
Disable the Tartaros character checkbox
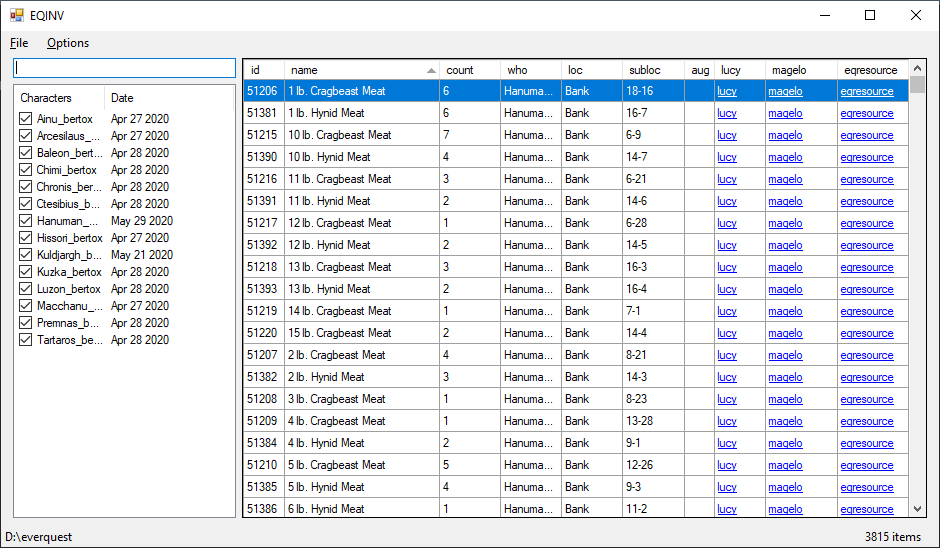pyautogui.click(x=25, y=340)
